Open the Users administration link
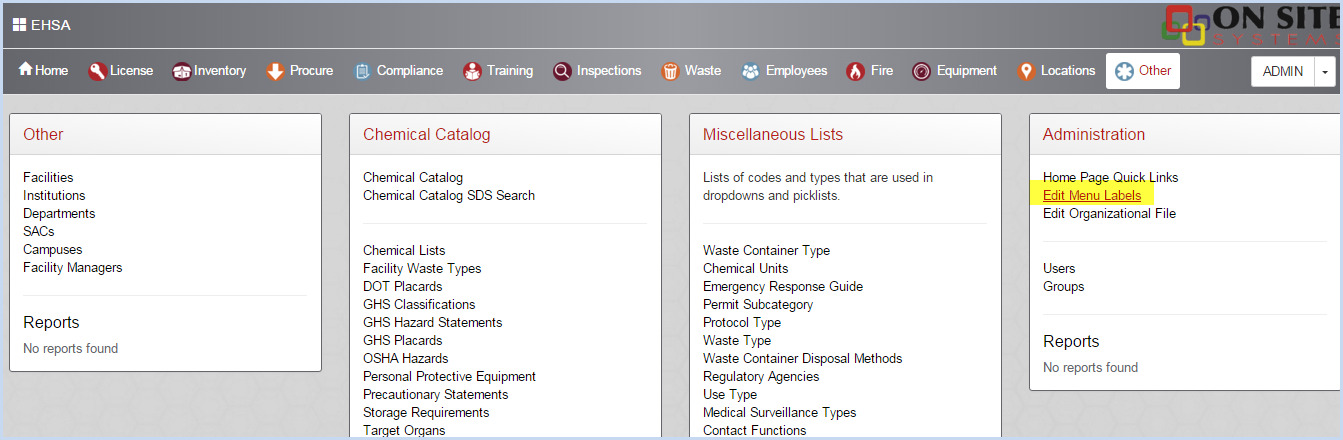This screenshot has width=1343, height=440. pos(1059,269)
